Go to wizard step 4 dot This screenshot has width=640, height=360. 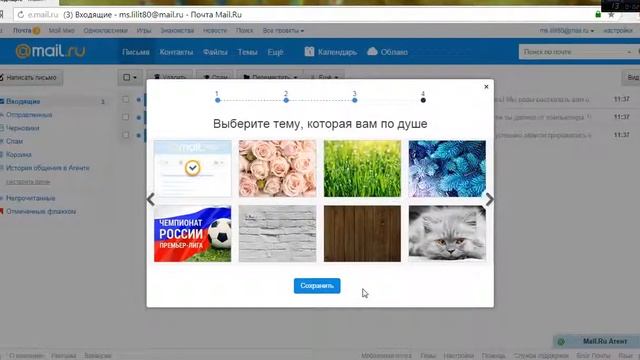(423, 100)
